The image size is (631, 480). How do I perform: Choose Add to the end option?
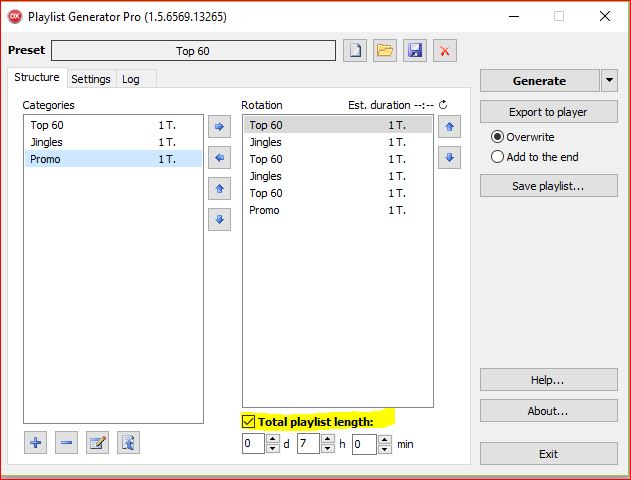point(497,157)
